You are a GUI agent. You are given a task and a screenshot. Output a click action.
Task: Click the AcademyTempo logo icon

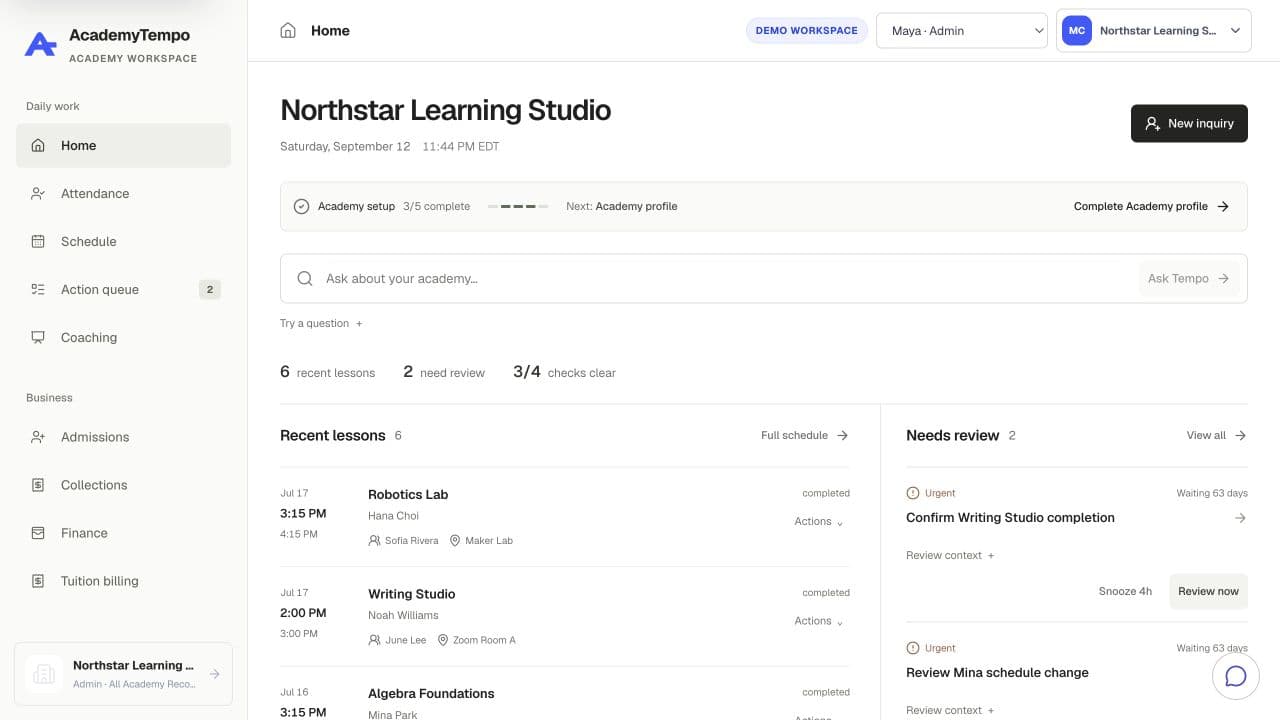coord(40,44)
